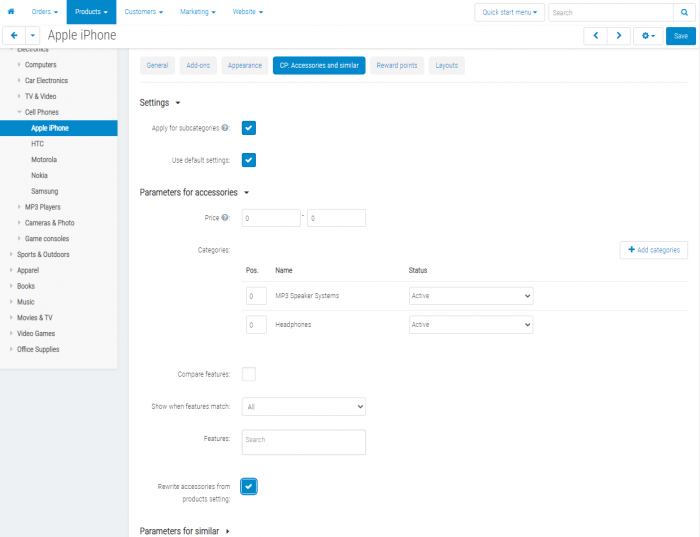Screen dimensions: 700x537
Task: Open the Products menu
Action: click(x=92, y=12)
